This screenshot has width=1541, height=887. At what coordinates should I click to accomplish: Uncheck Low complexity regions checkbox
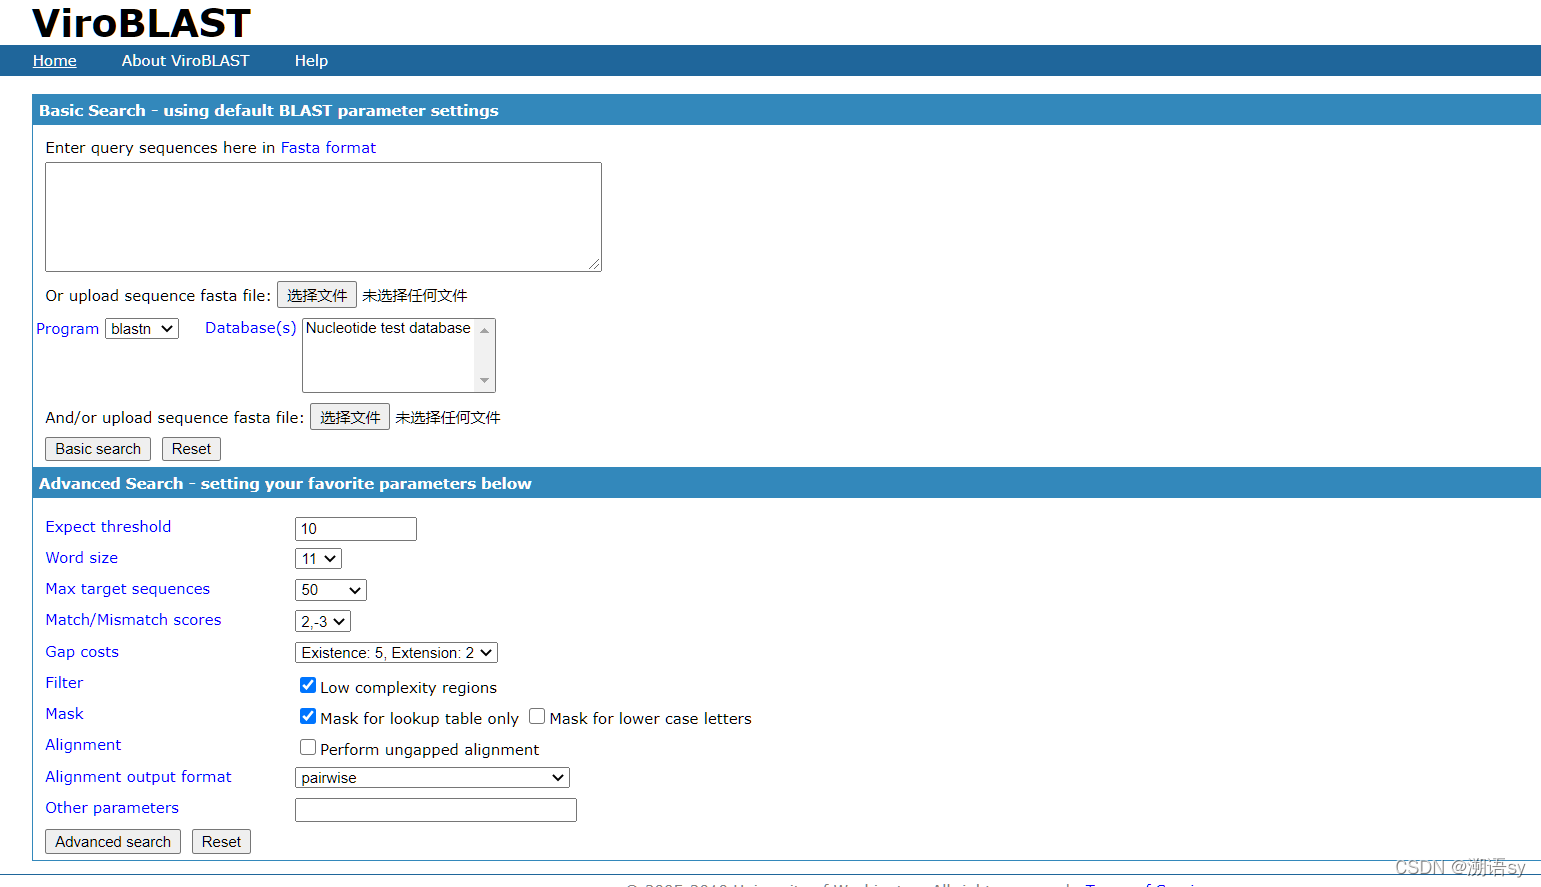click(308, 685)
